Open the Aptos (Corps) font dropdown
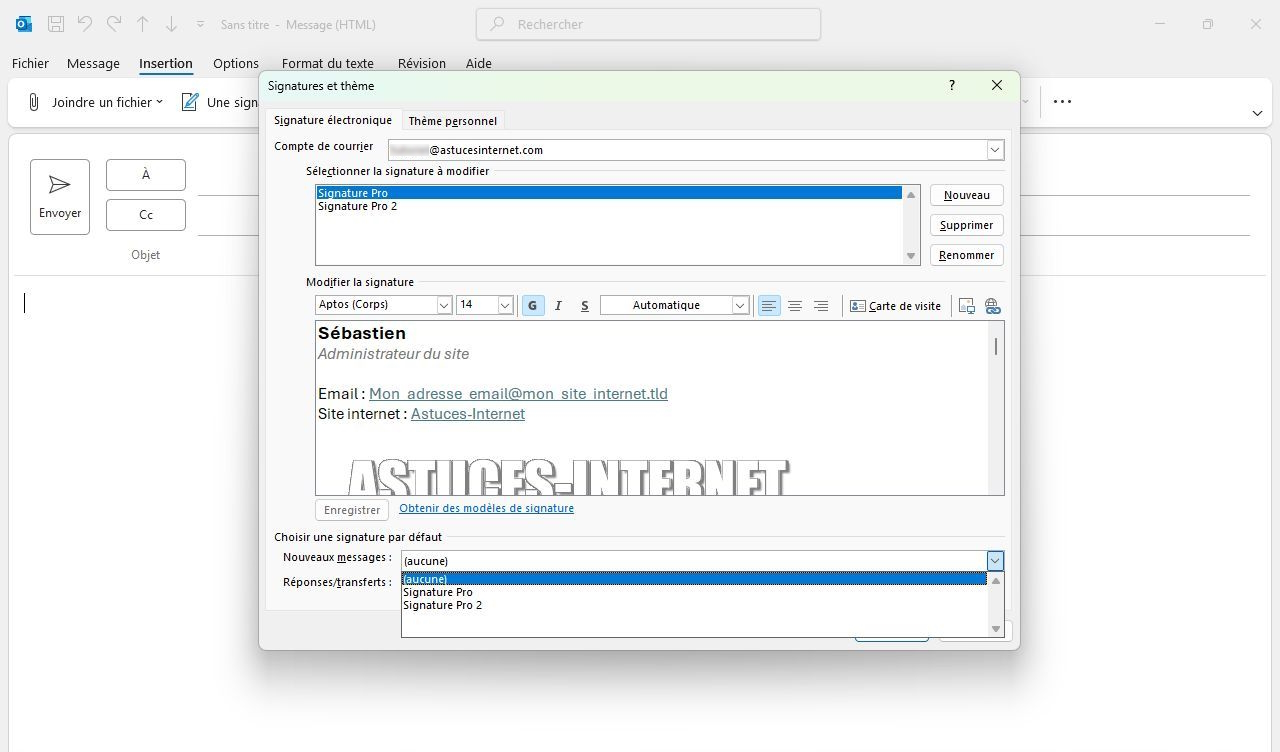Viewport: 1280px width, 752px height. (x=444, y=305)
